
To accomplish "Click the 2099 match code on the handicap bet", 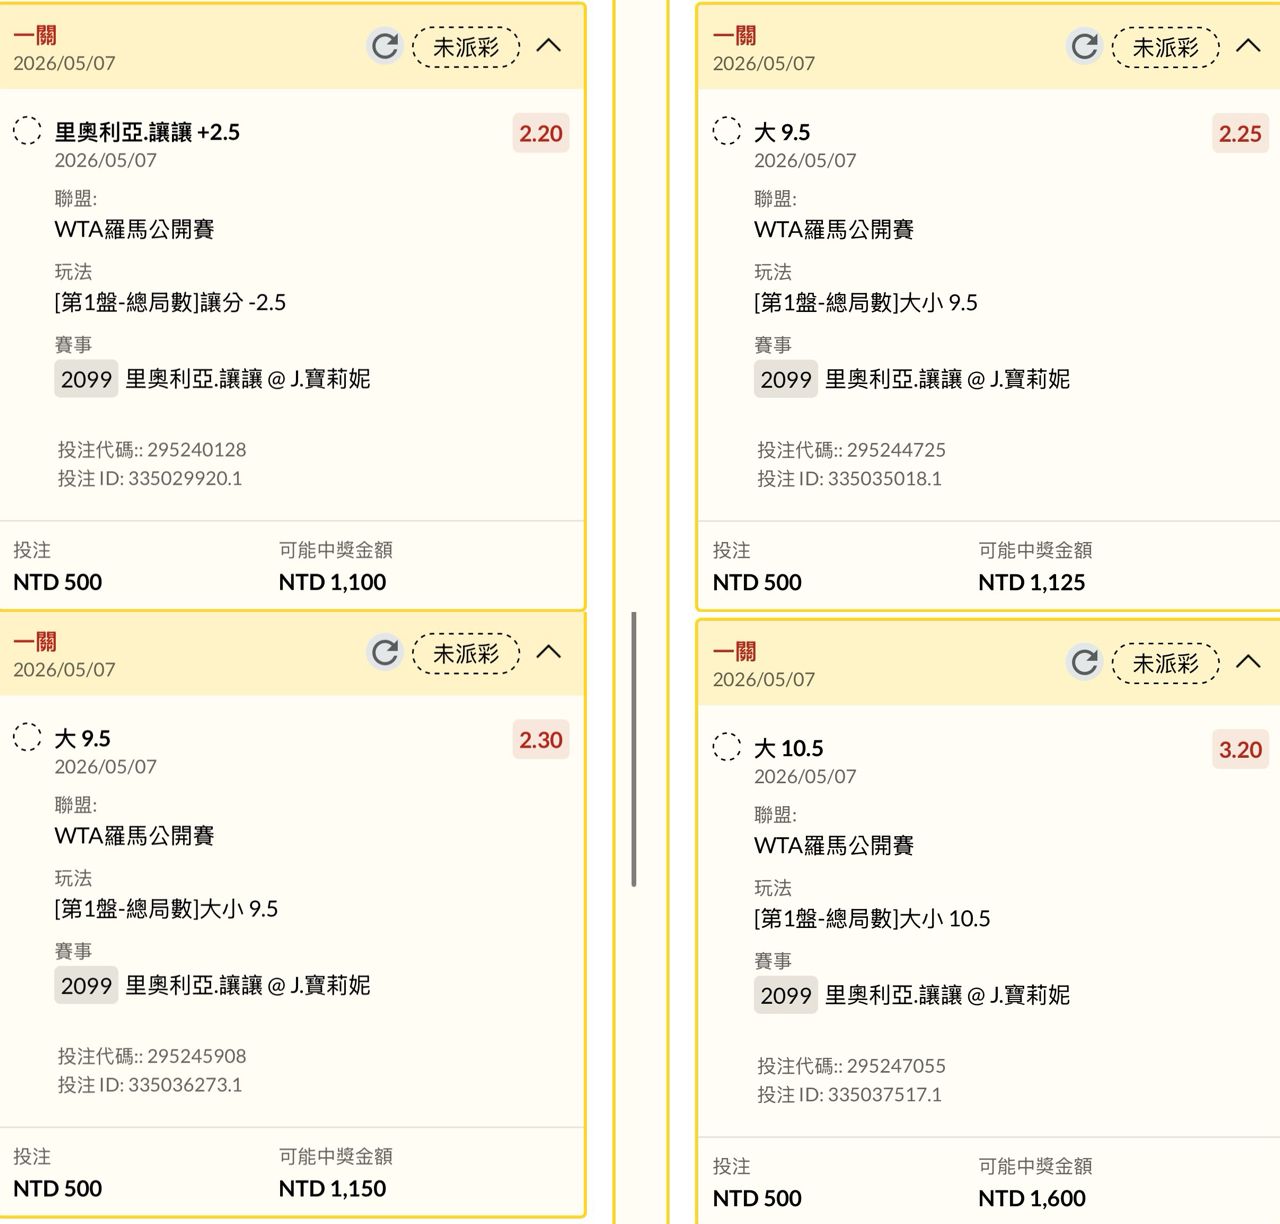I will point(86,379).
